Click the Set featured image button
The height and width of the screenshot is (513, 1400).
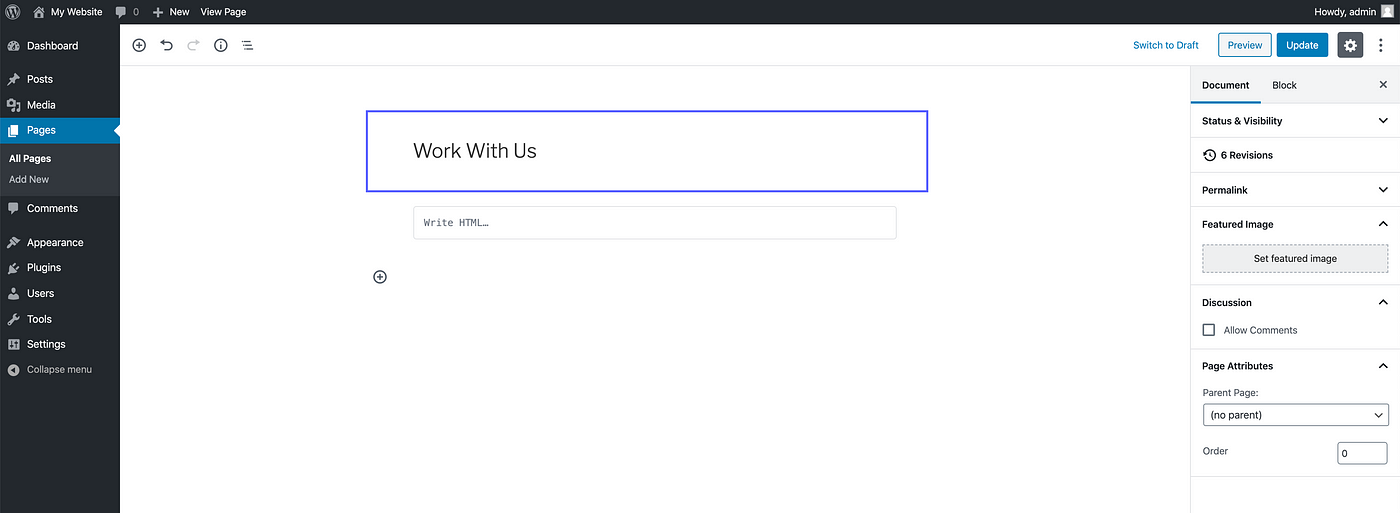[x=1295, y=259]
